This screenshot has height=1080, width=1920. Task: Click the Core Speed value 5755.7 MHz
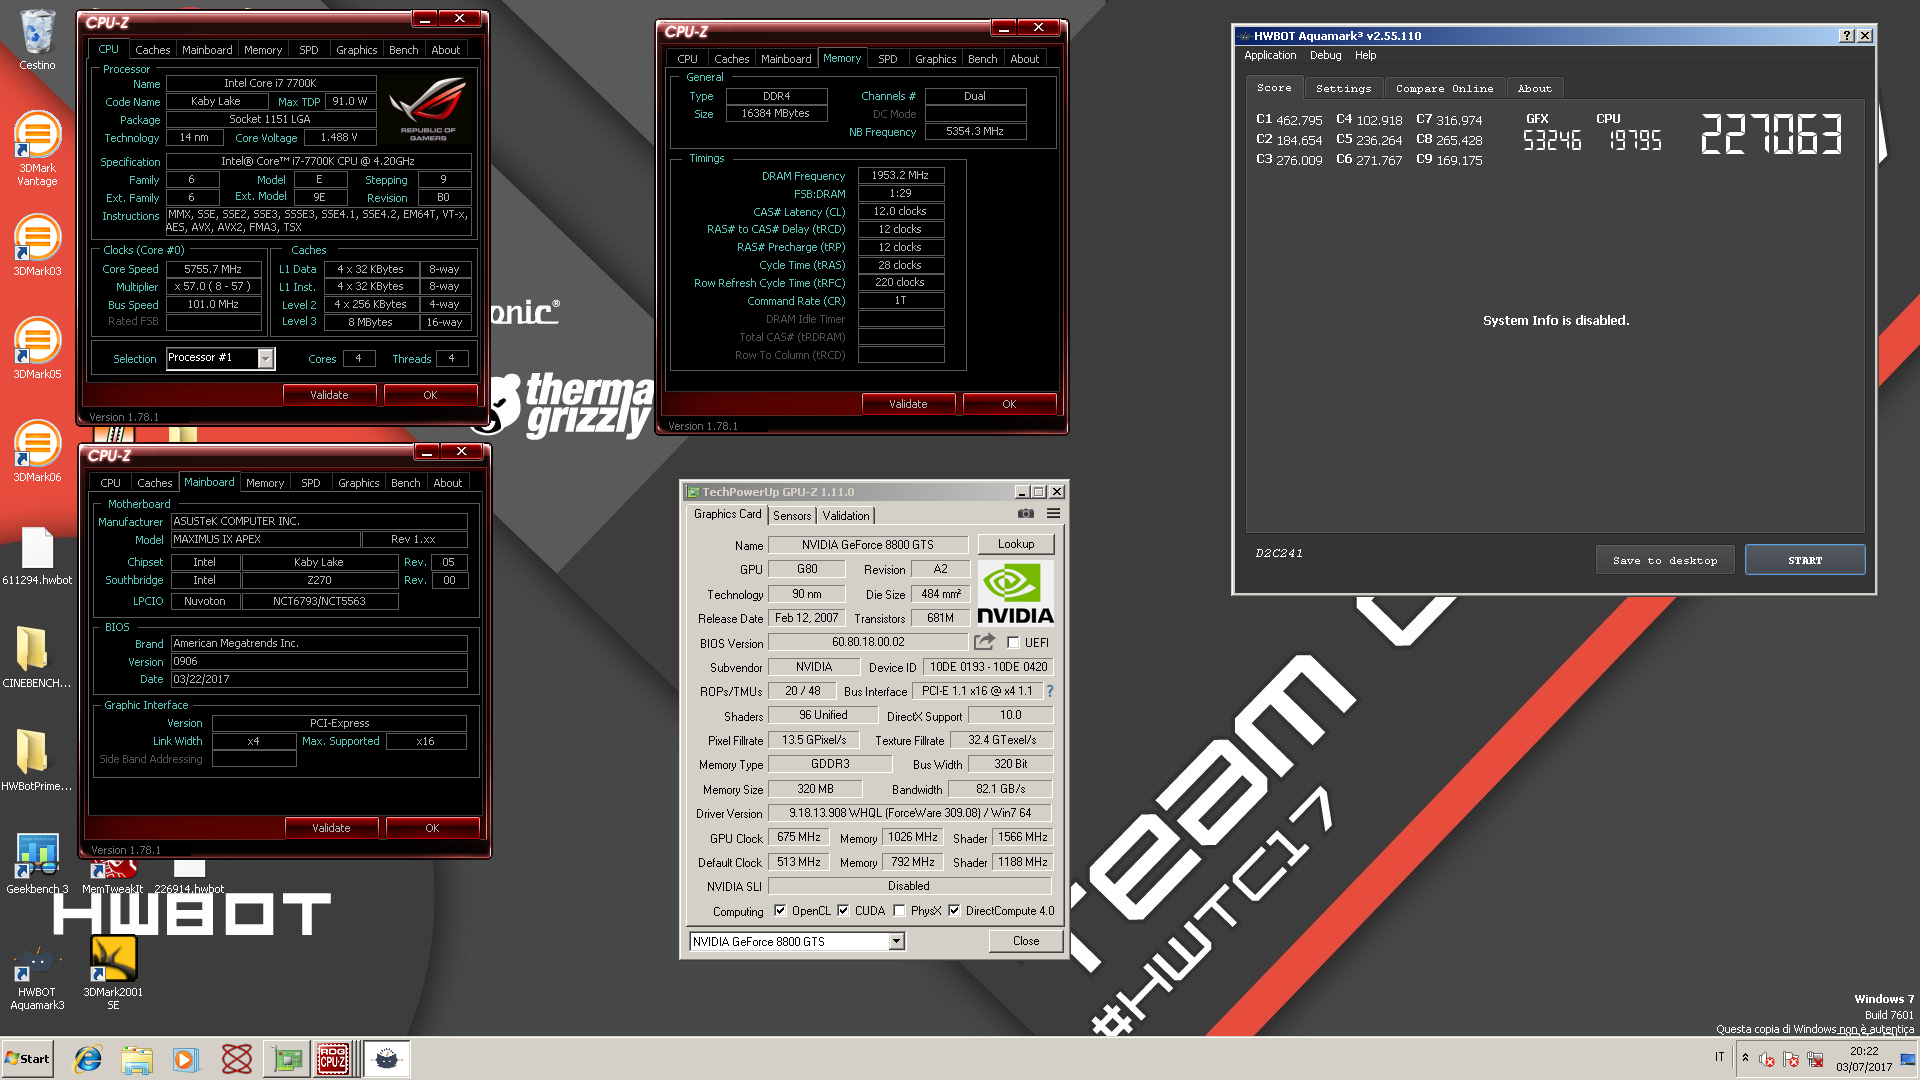[213, 269]
